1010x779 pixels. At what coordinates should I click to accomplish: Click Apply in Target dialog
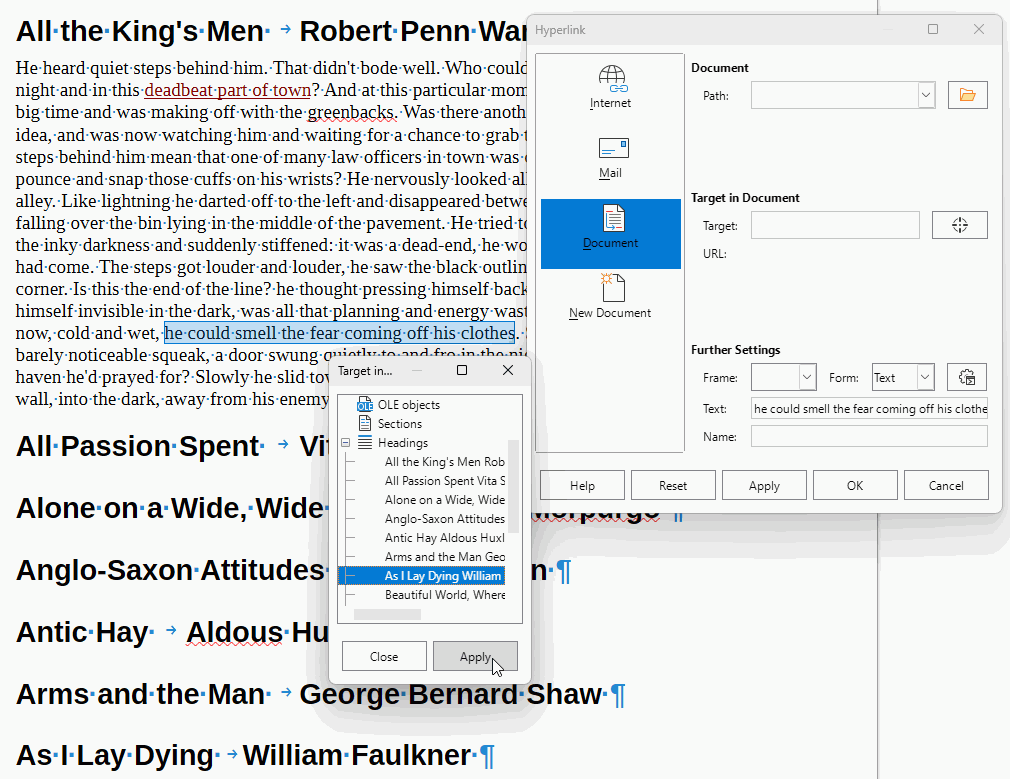tap(475, 656)
